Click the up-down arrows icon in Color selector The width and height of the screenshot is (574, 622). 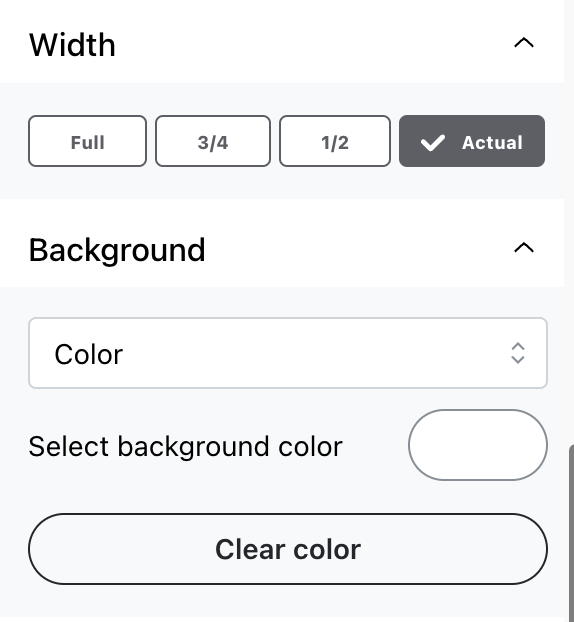[x=518, y=353]
